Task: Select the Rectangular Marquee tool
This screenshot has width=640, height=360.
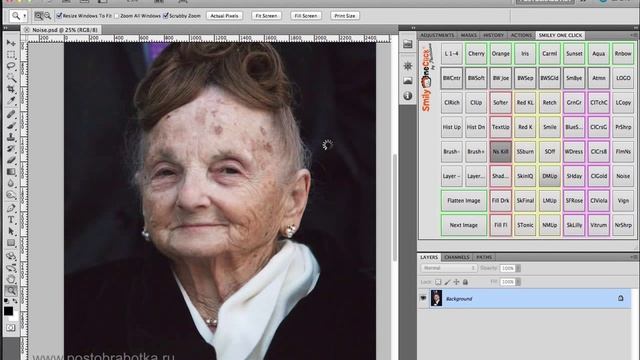Action: (11, 54)
